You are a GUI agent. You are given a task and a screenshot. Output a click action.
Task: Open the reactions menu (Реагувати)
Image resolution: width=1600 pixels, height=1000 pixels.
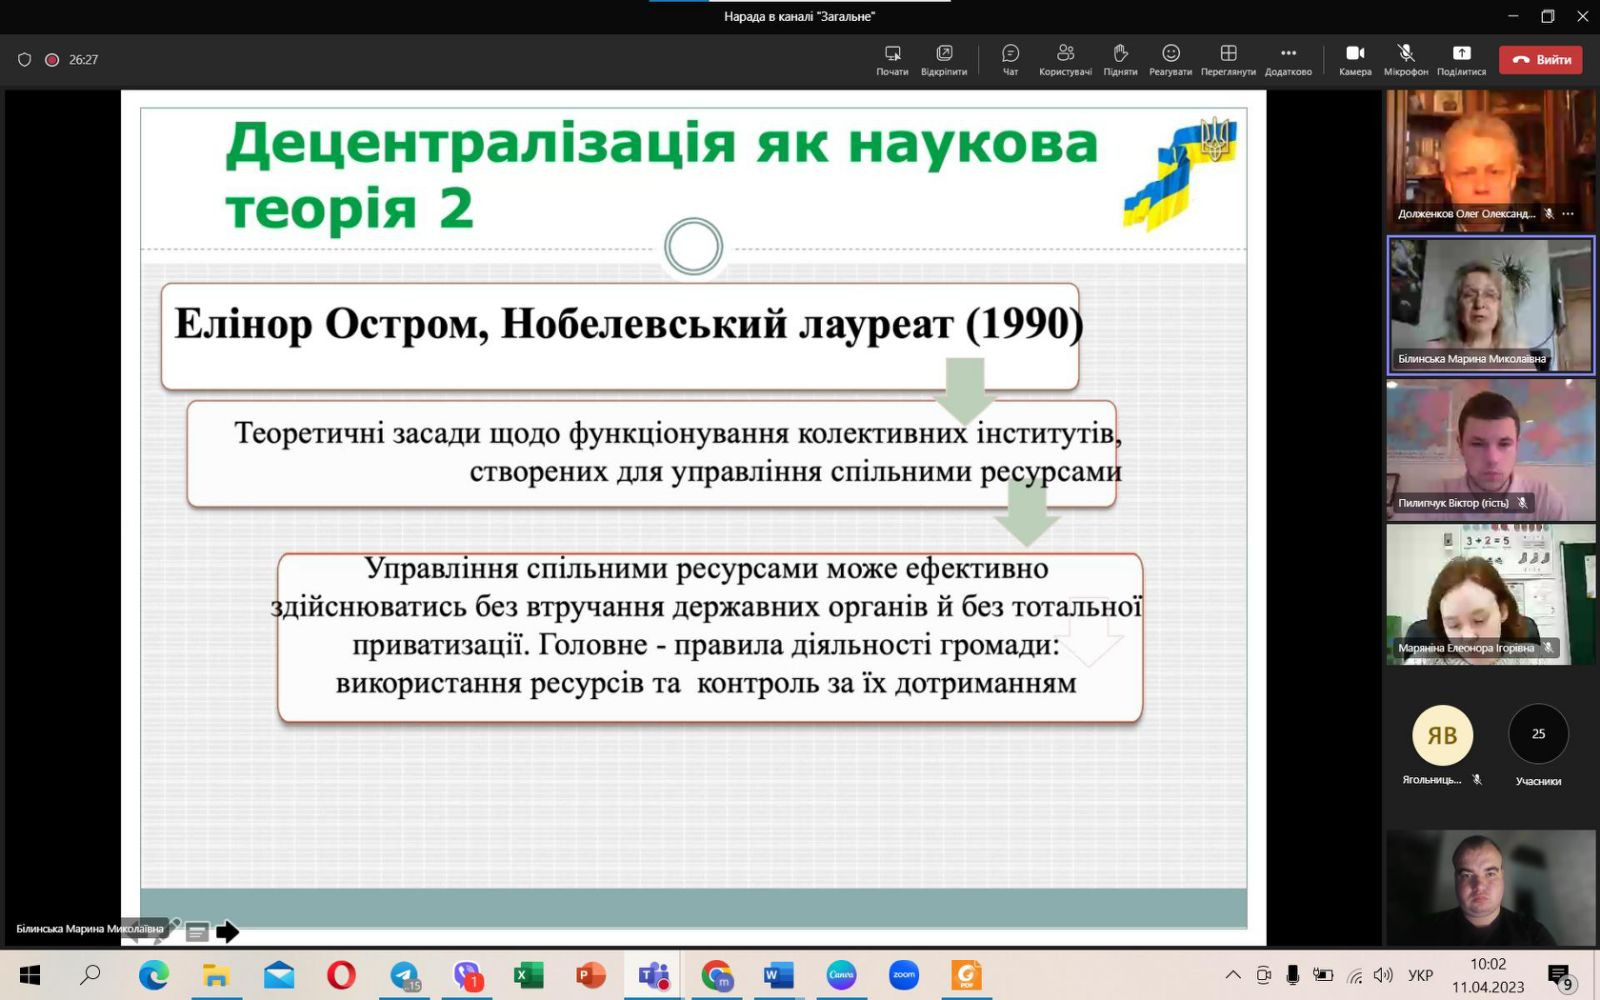tap(1170, 59)
